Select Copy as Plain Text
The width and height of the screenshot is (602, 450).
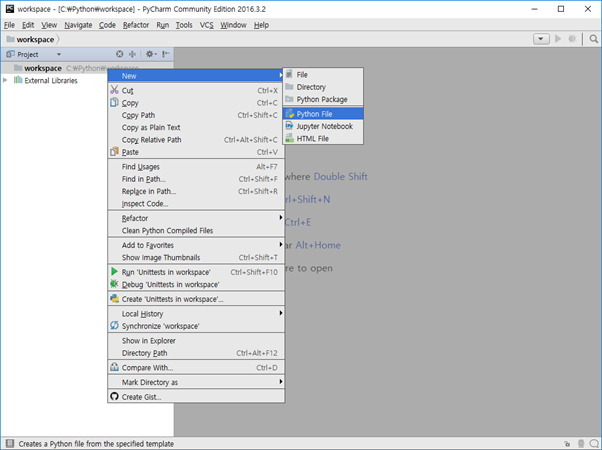(196, 127)
